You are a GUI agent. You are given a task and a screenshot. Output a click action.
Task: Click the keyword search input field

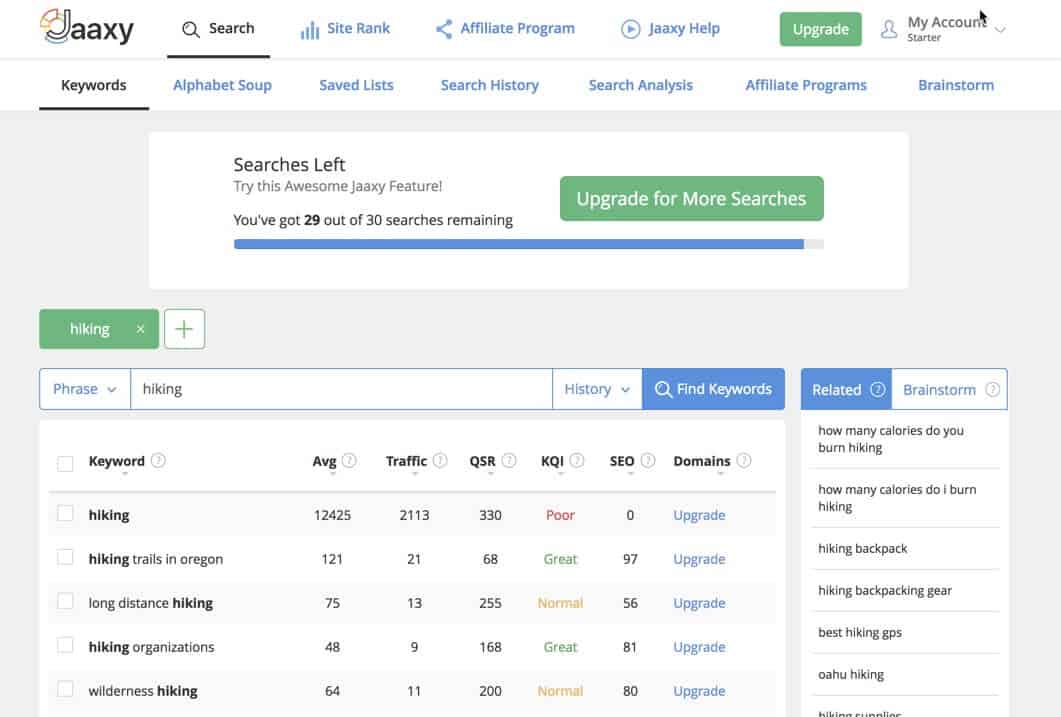341,389
